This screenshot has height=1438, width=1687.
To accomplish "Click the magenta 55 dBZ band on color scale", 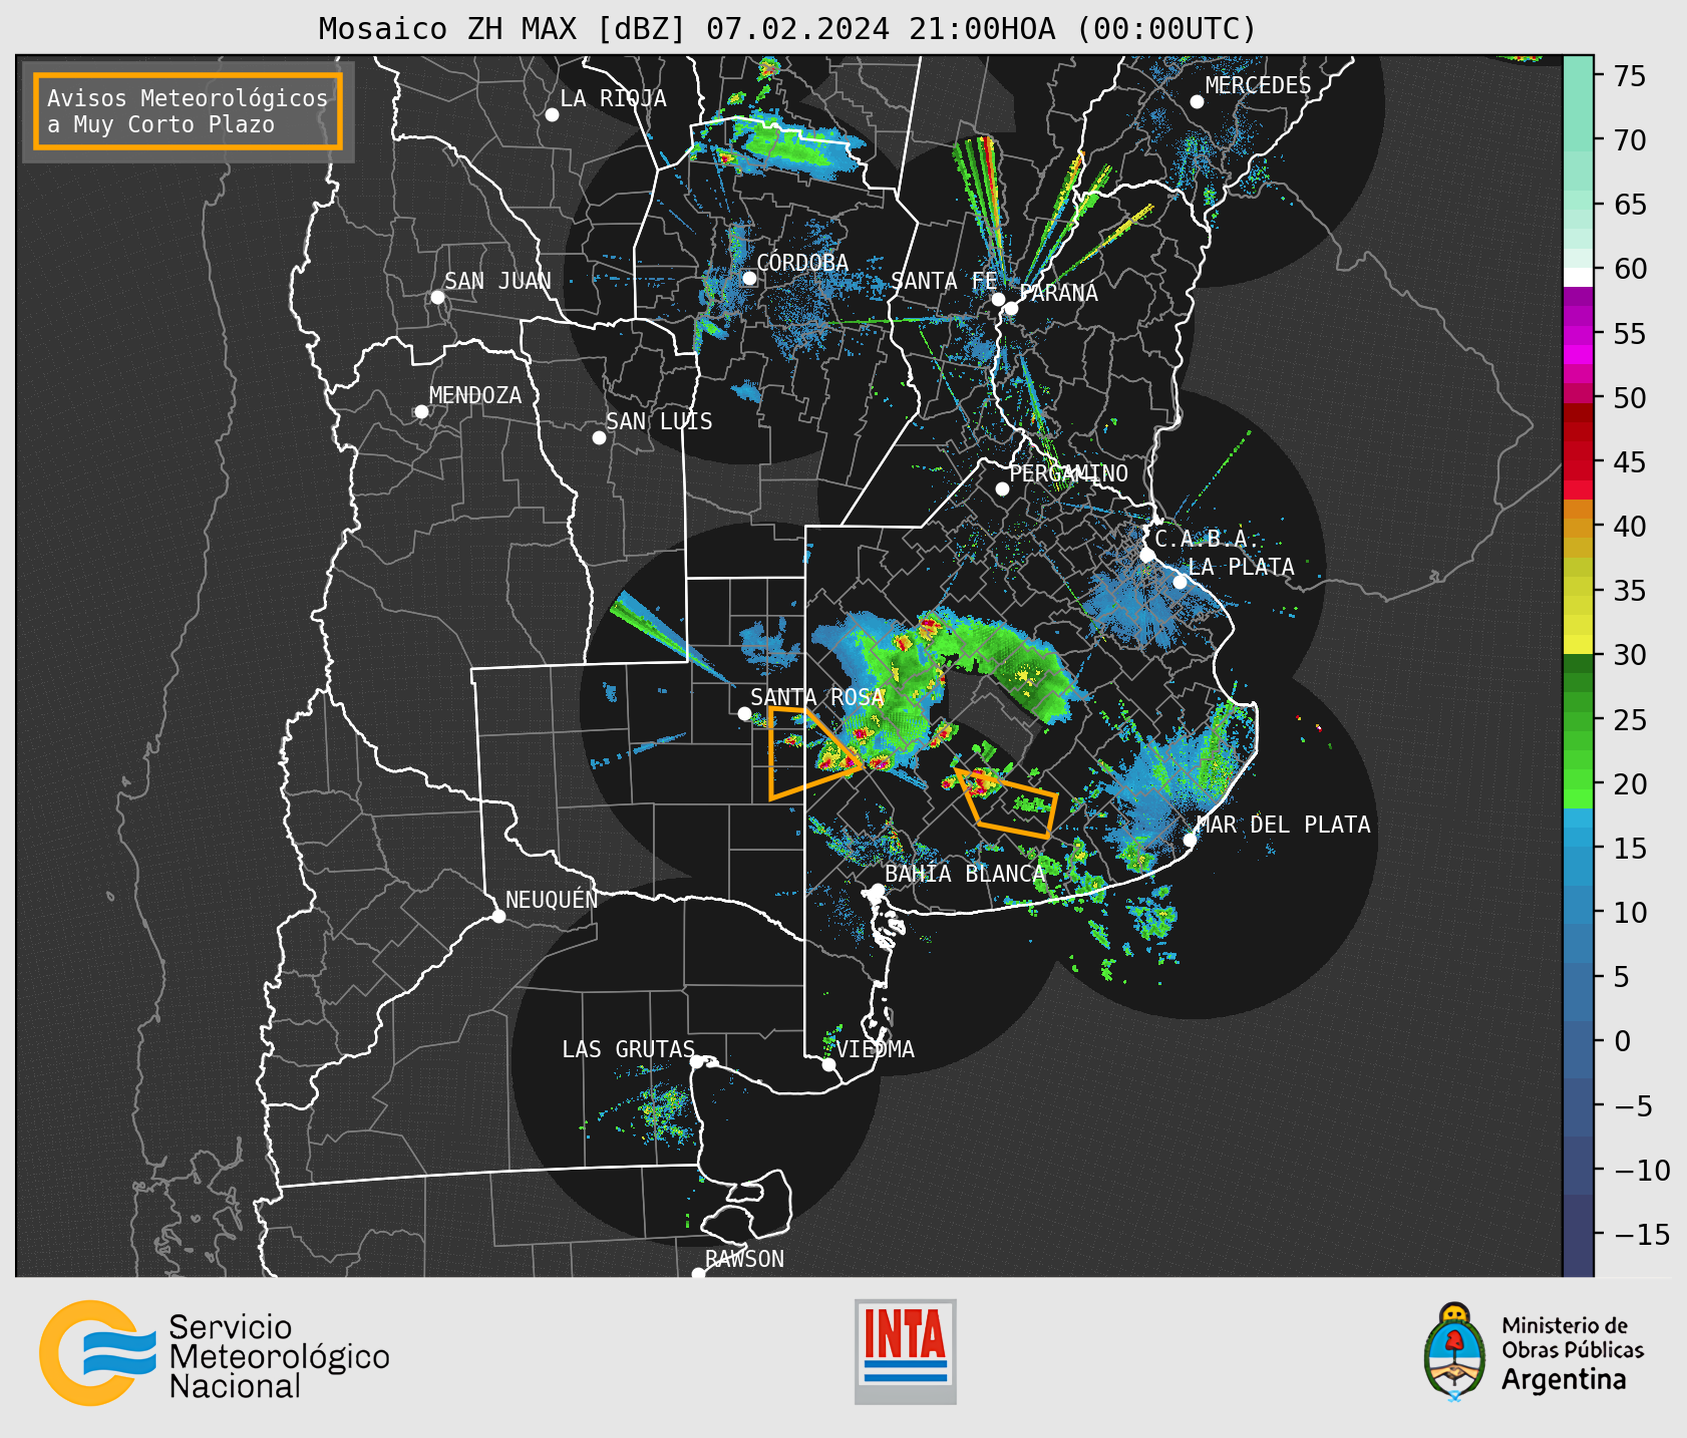I will pos(1578,334).
